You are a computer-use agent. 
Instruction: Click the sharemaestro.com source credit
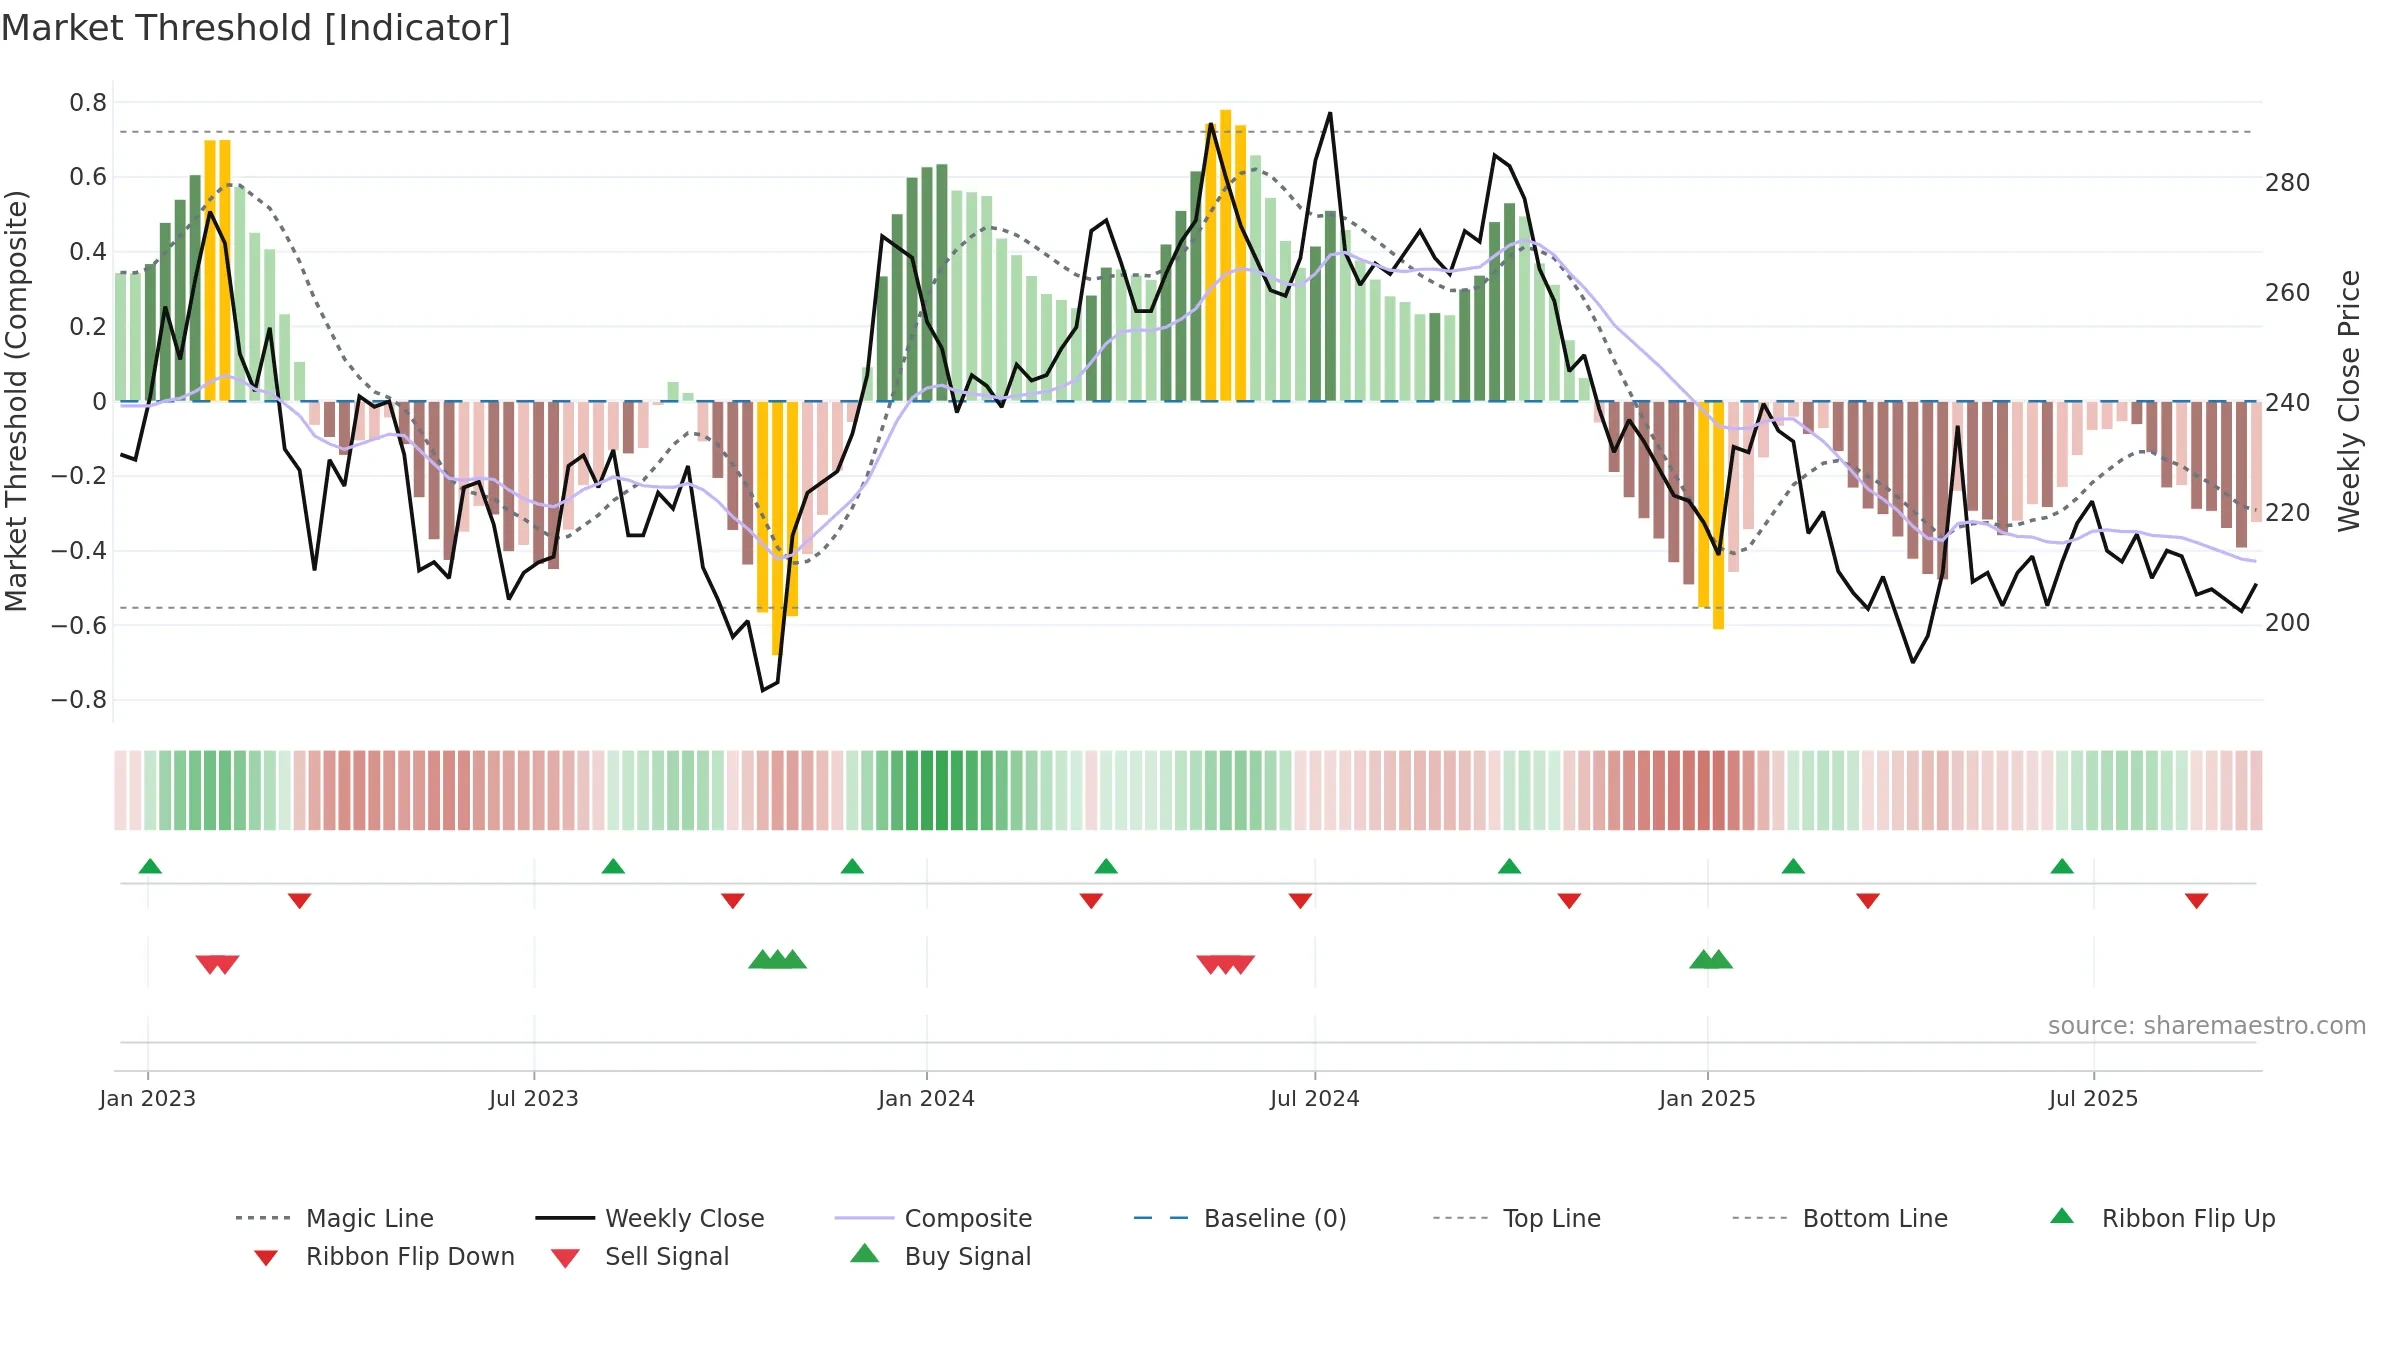point(2206,1025)
